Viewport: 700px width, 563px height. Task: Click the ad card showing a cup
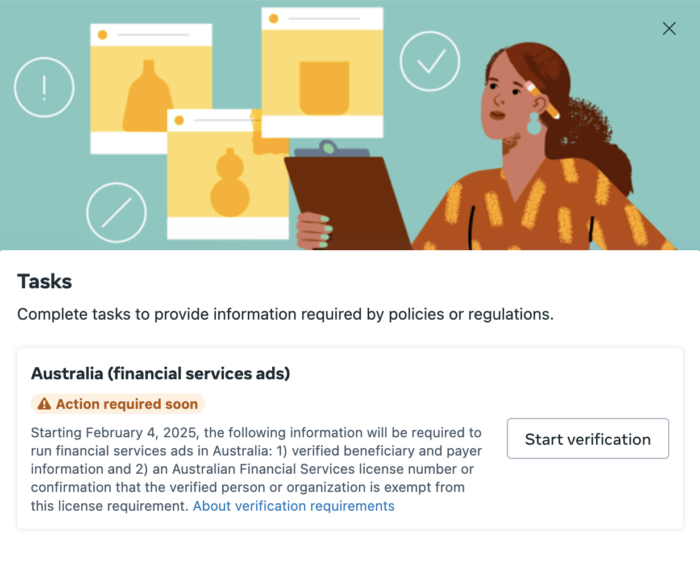pos(322,72)
